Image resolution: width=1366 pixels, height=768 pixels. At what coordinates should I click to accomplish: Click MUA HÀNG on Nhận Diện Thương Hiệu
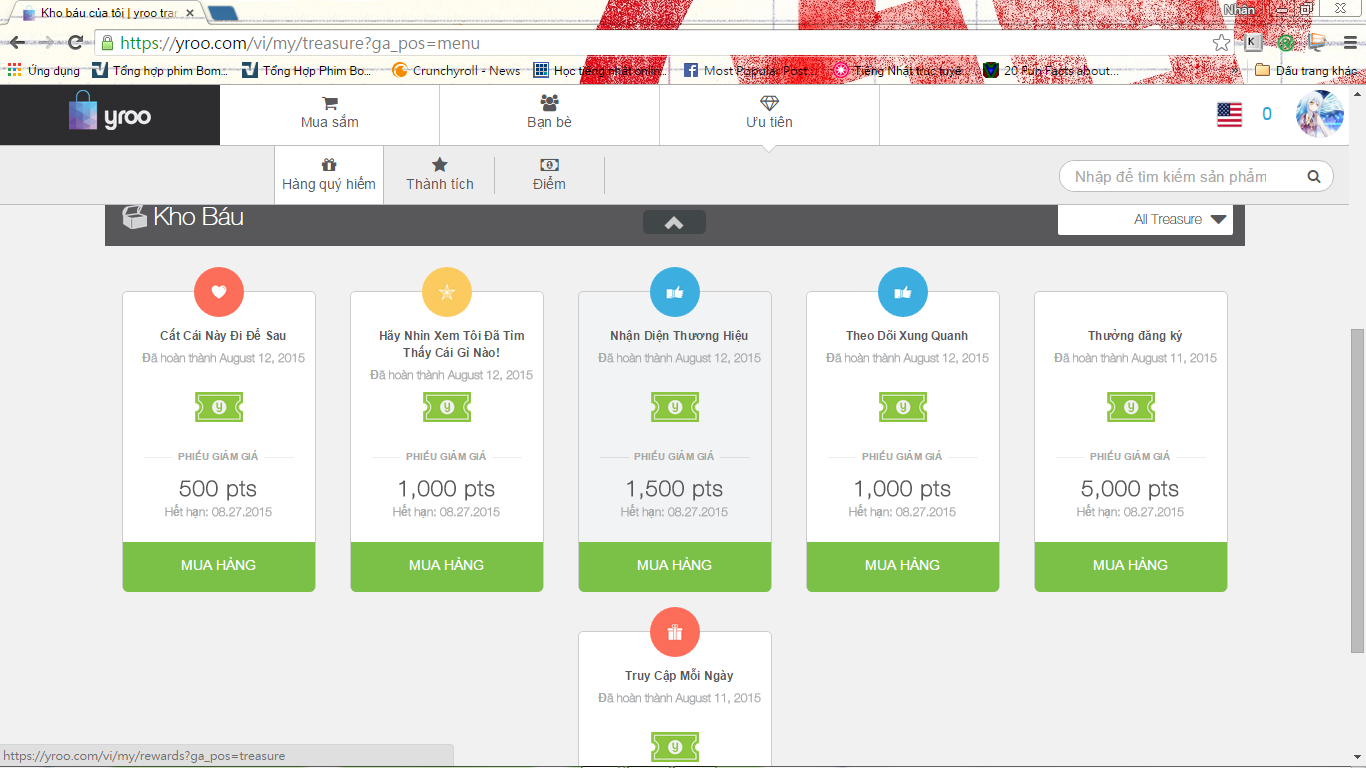pos(675,566)
